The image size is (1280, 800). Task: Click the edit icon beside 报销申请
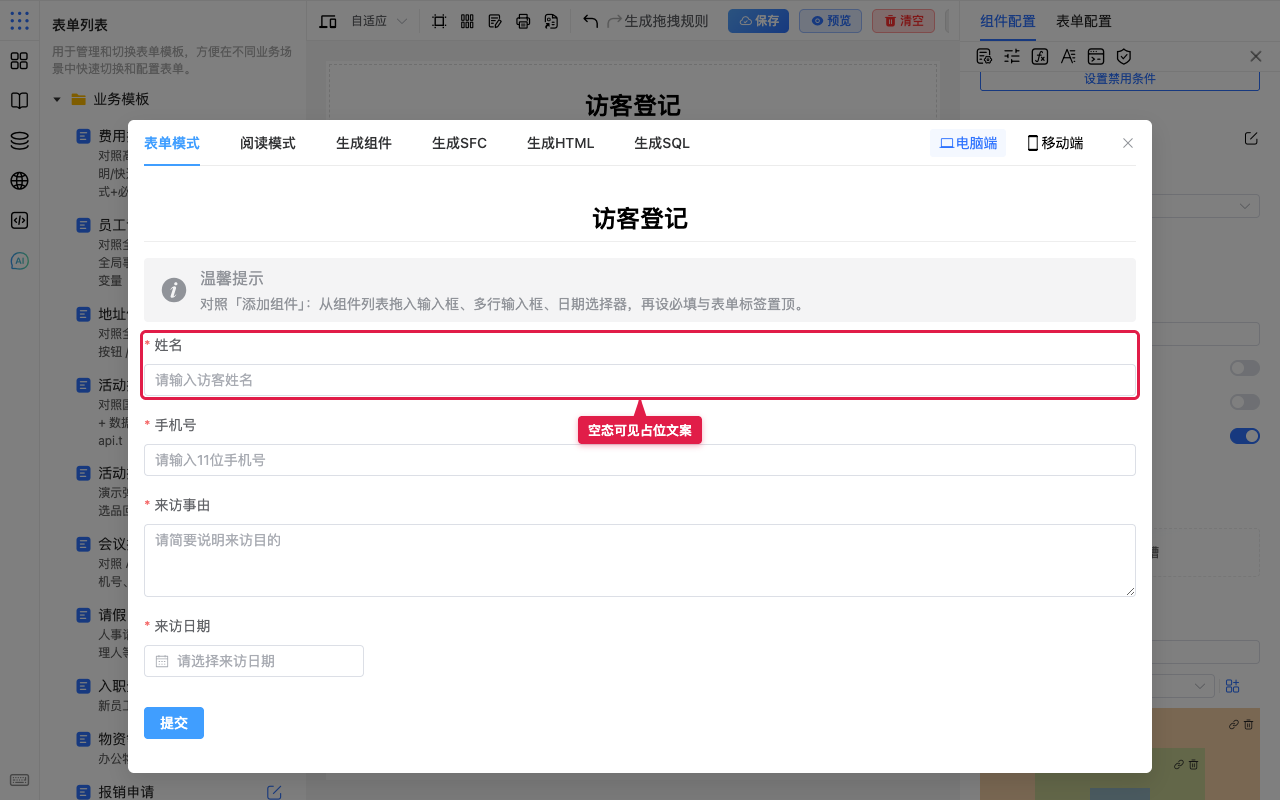[274, 792]
